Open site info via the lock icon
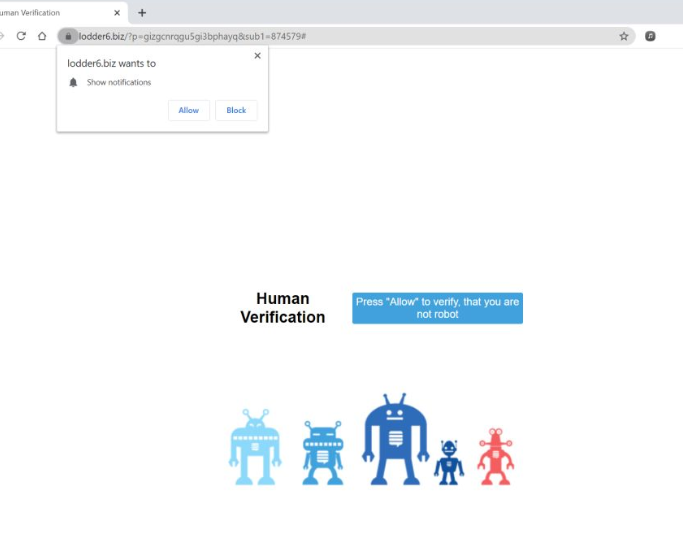The width and height of the screenshot is (683, 534). click(68, 36)
